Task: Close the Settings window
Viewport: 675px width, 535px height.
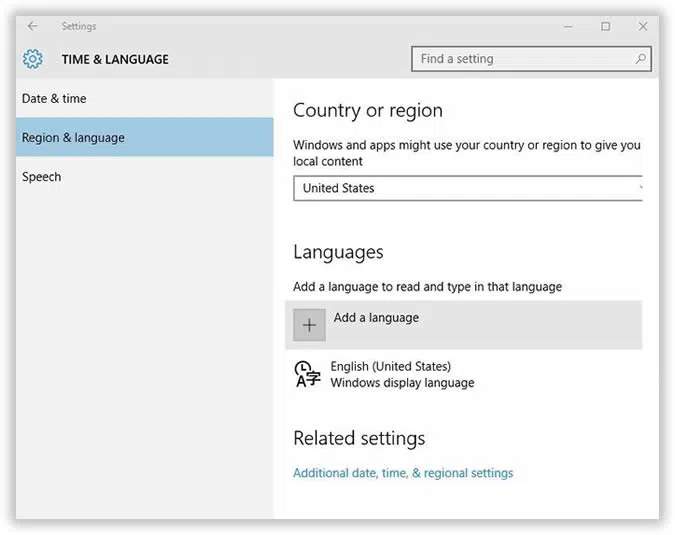Action: pyautogui.click(x=640, y=26)
